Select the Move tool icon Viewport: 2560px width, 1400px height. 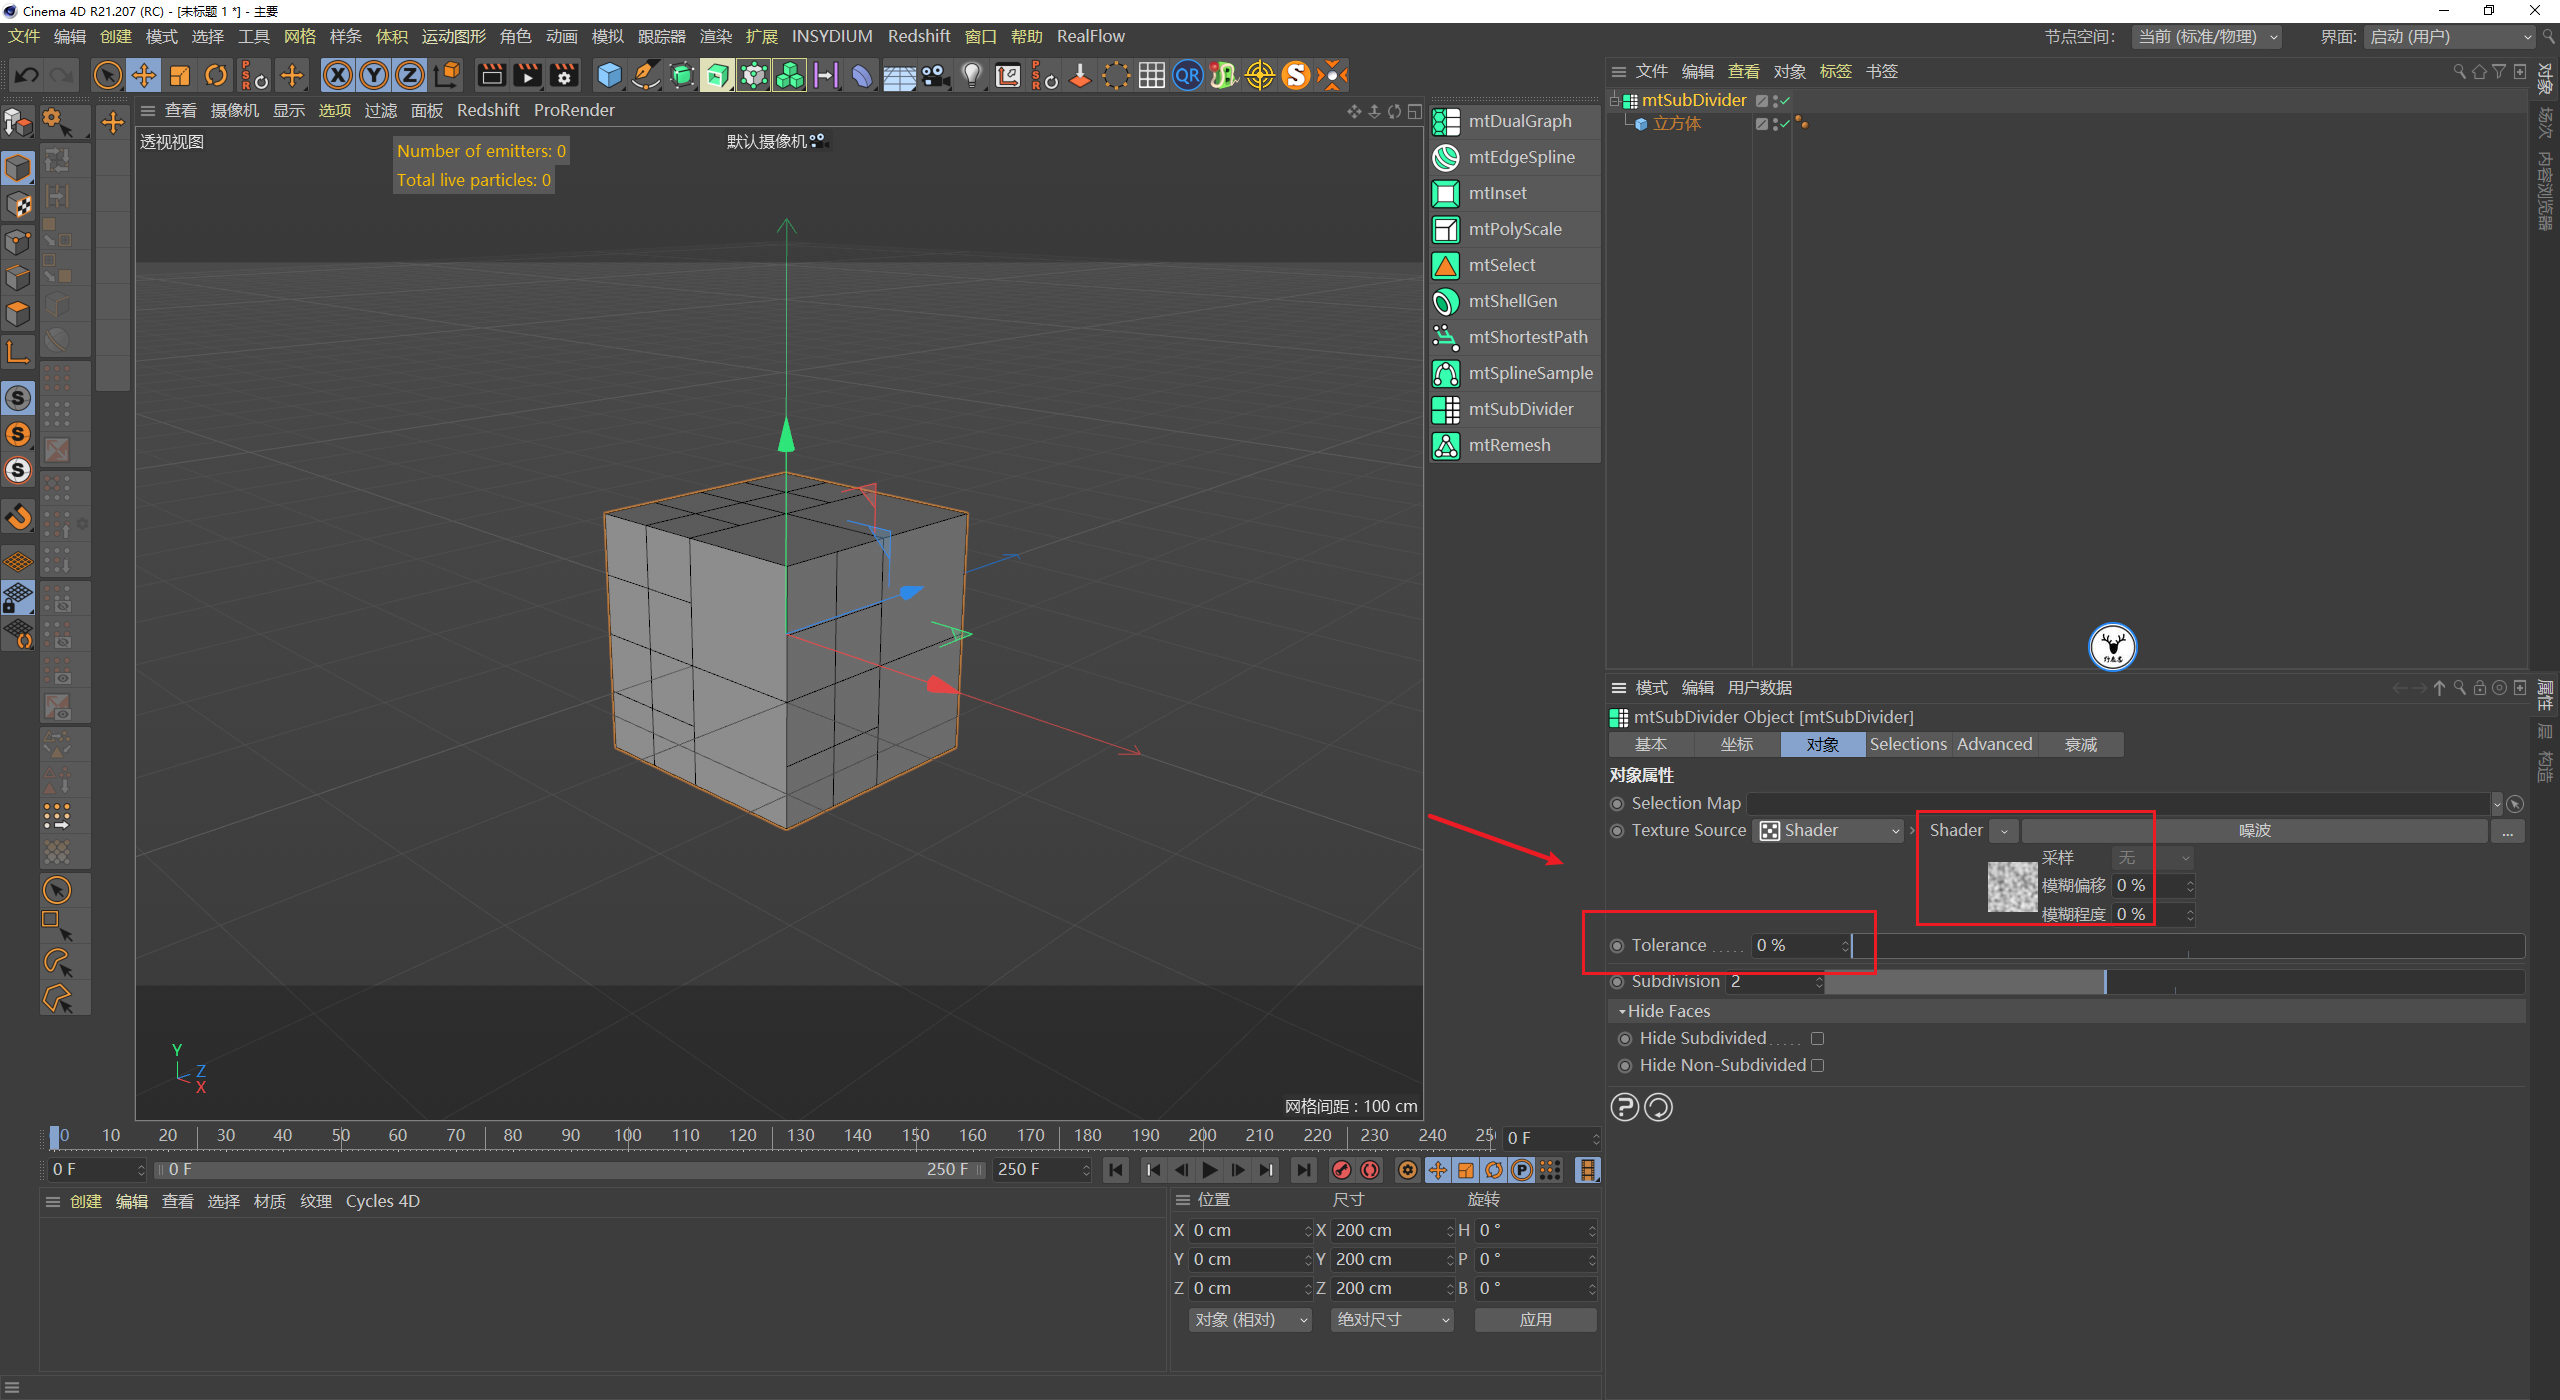coord(144,75)
